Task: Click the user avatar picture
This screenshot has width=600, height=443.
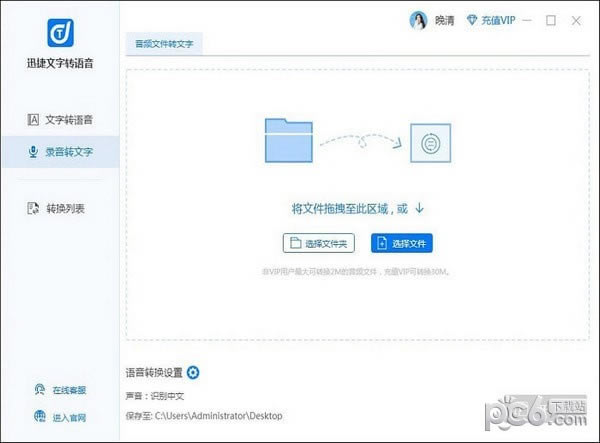Action: pos(417,20)
